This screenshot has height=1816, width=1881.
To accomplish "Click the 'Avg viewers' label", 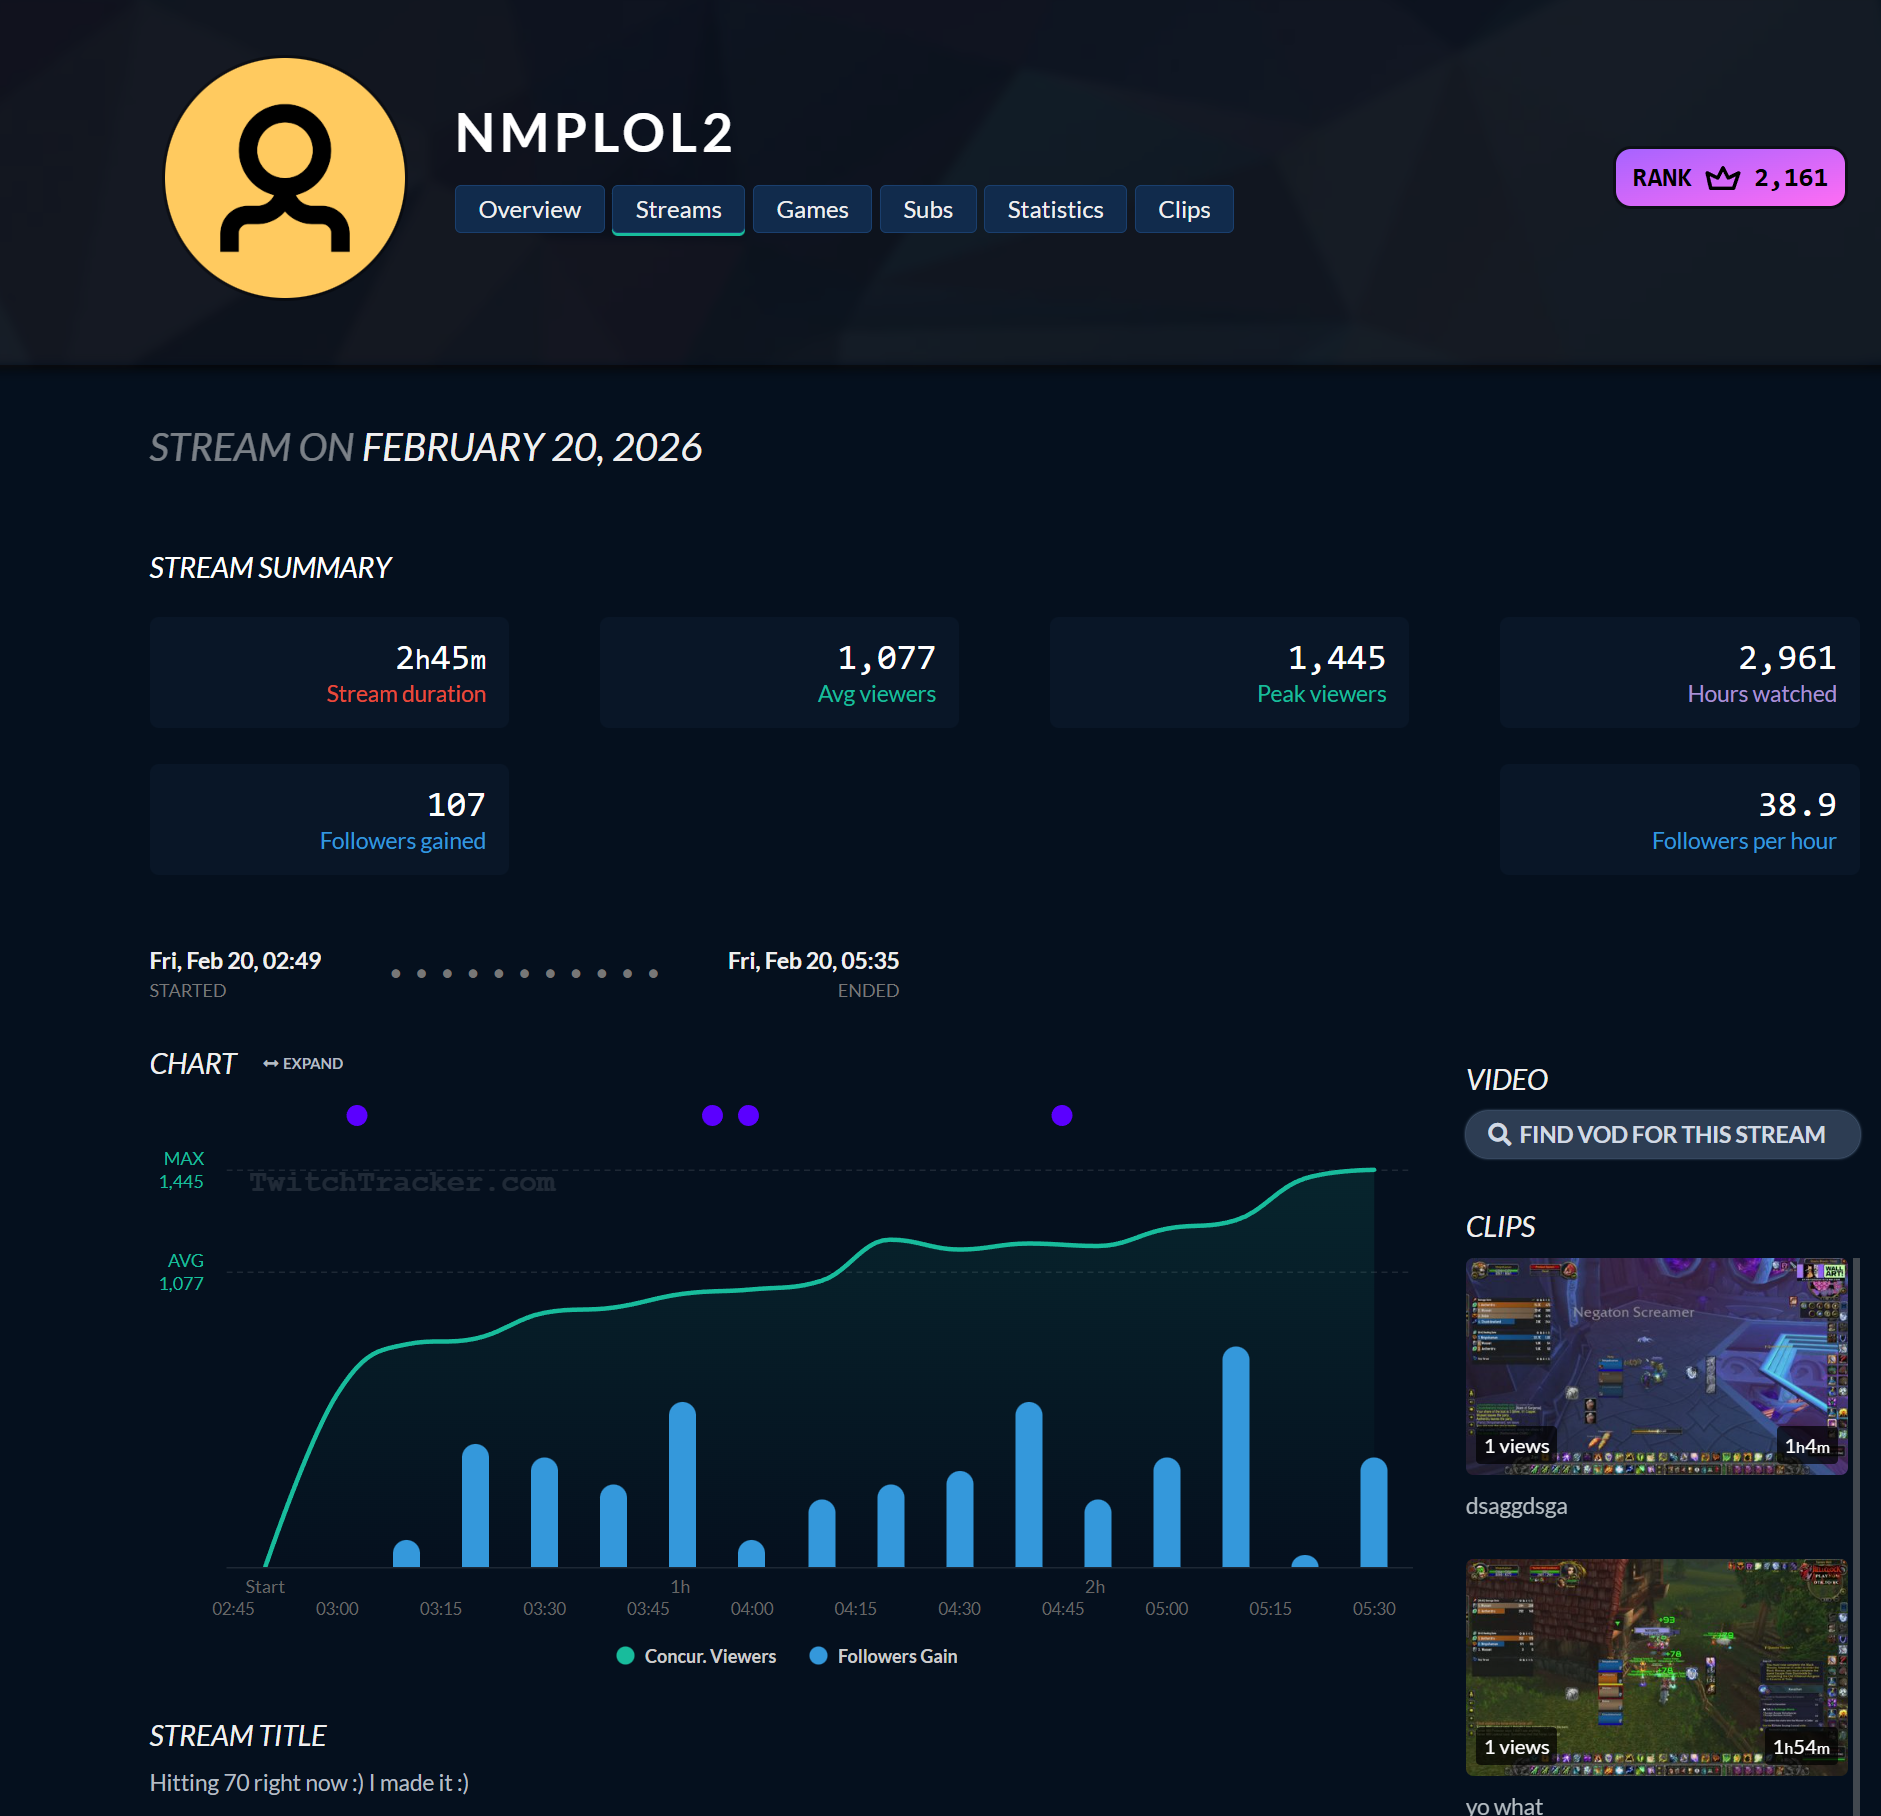I will click(877, 694).
